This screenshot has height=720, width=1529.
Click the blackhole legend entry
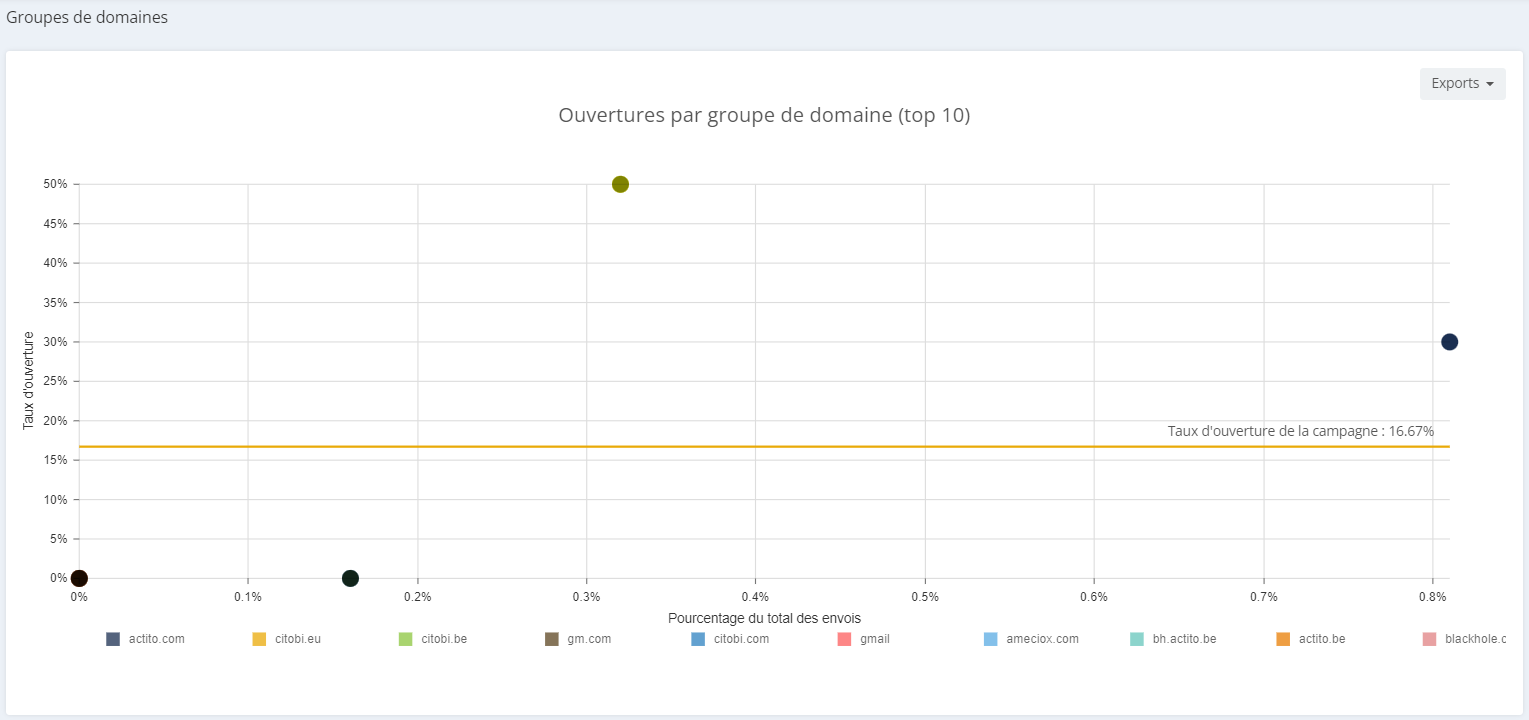[x=1464, y=639]
